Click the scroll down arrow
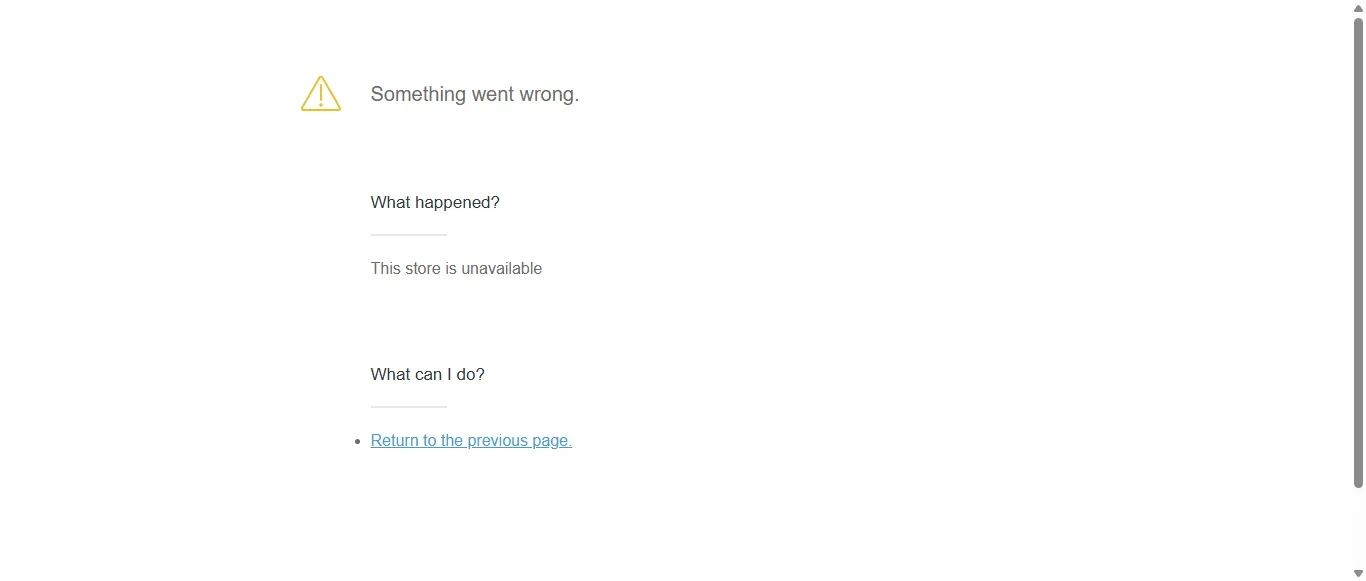 pyautogui.click(x=1358, y=573)
